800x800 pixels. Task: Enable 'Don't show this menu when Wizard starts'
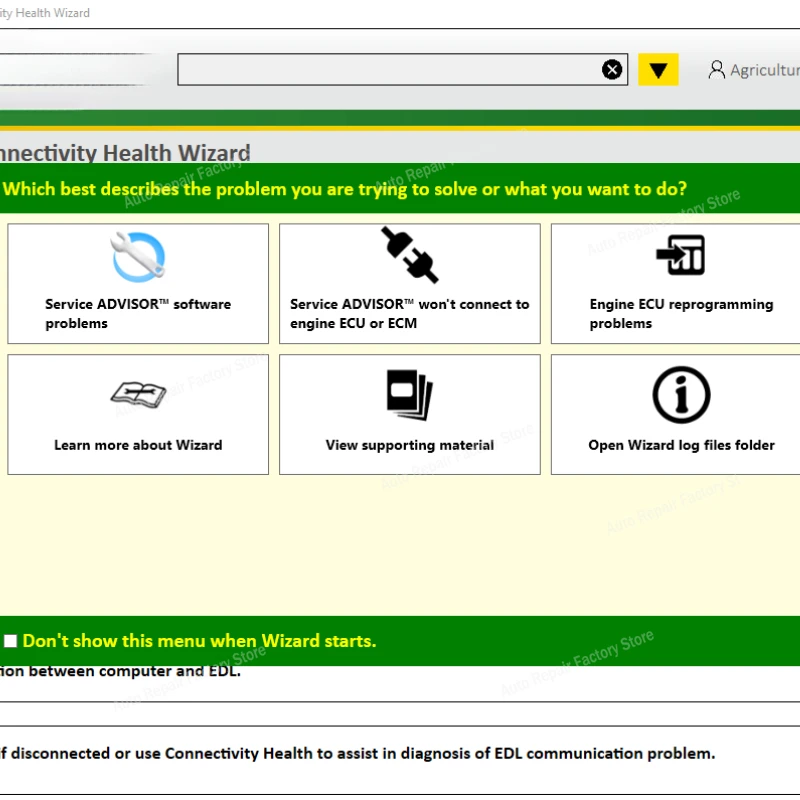coord(10,640)
